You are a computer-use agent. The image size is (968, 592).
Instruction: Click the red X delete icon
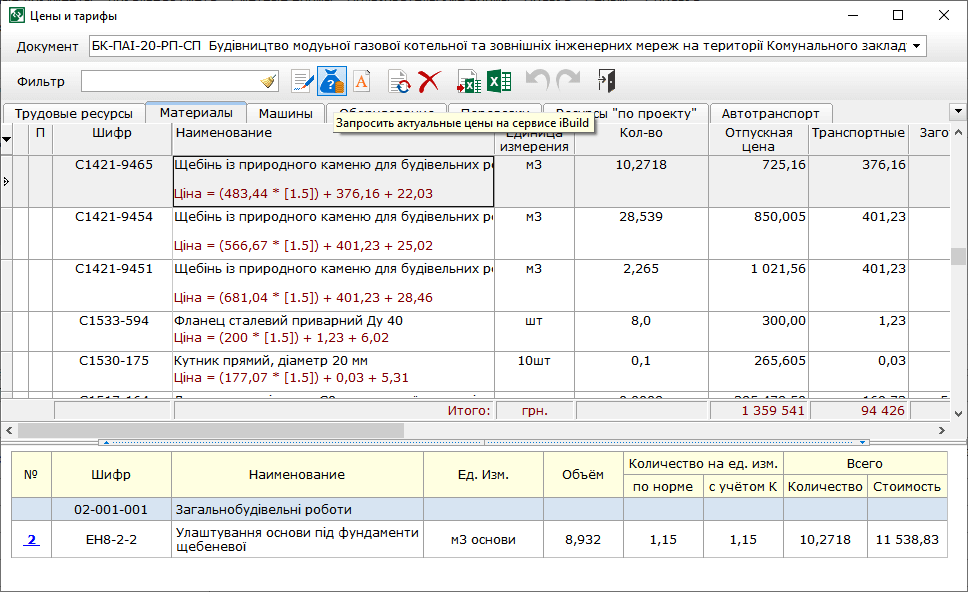tap(429, 81)
